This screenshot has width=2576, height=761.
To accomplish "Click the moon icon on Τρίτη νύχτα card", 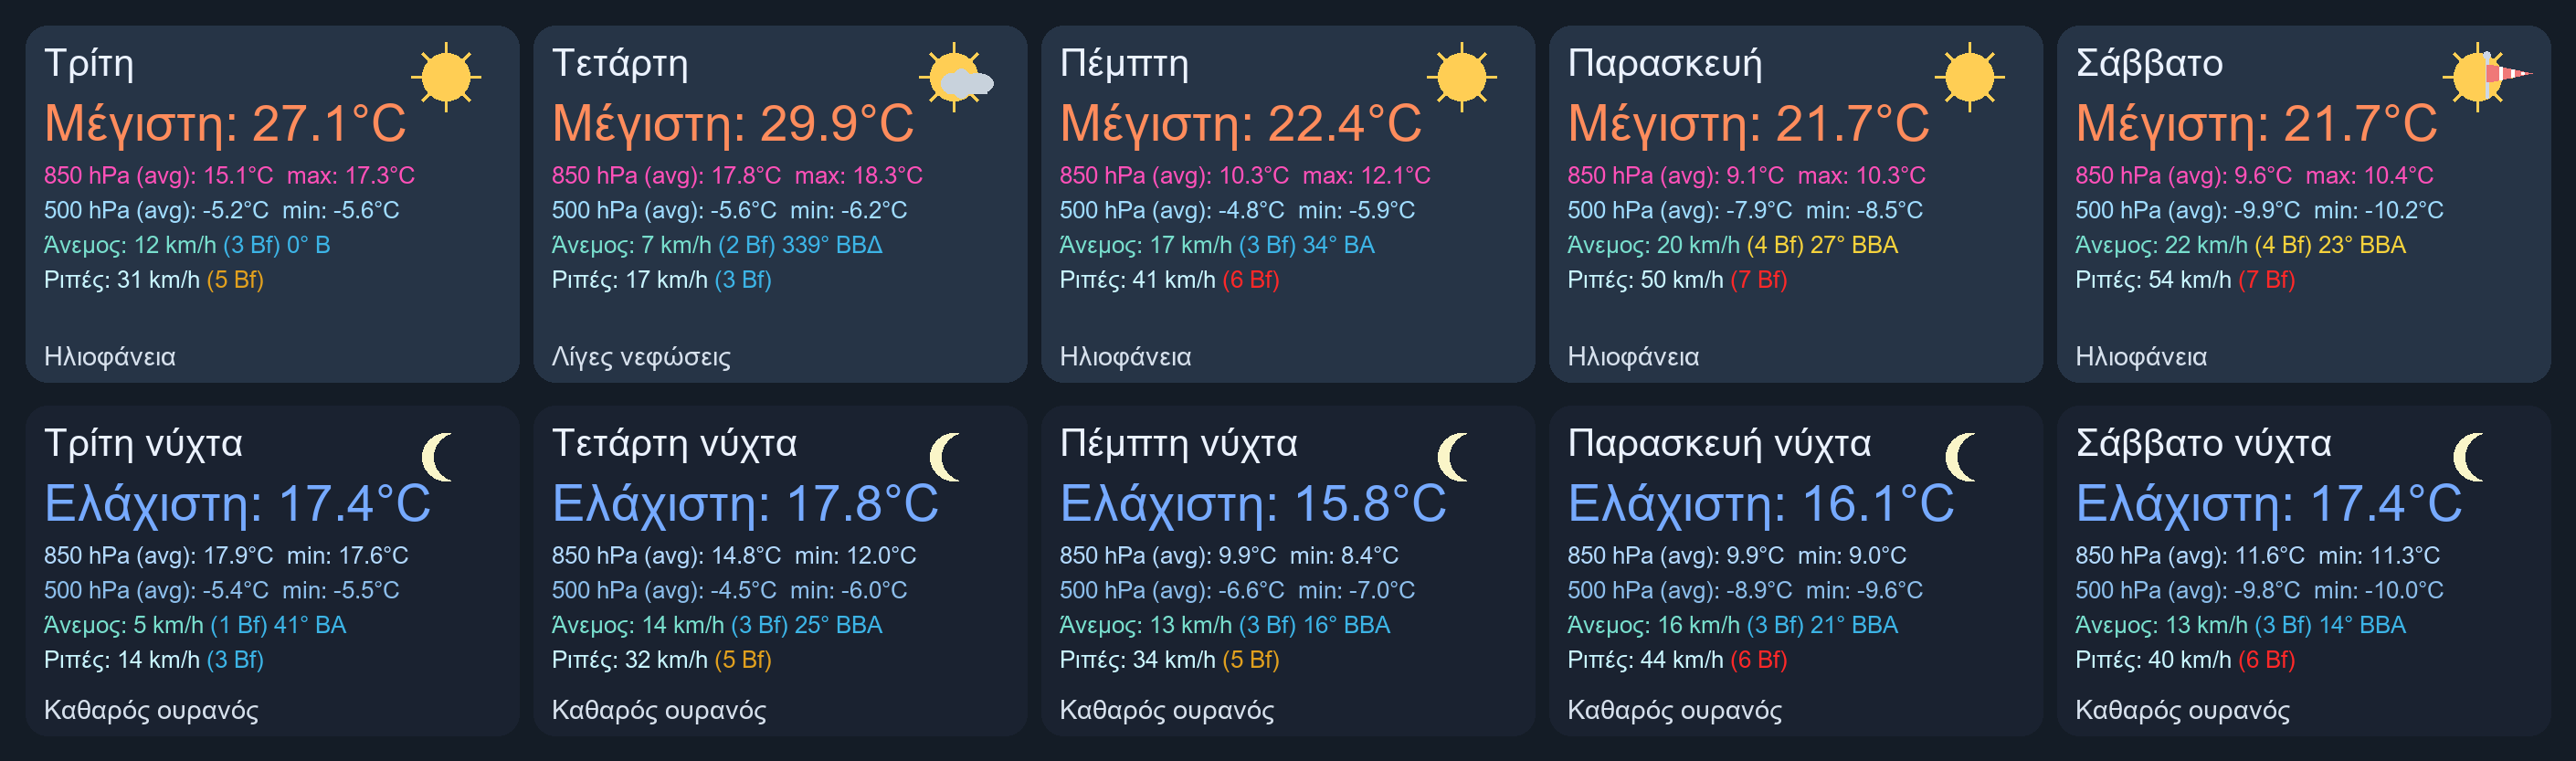I will 437,457.
